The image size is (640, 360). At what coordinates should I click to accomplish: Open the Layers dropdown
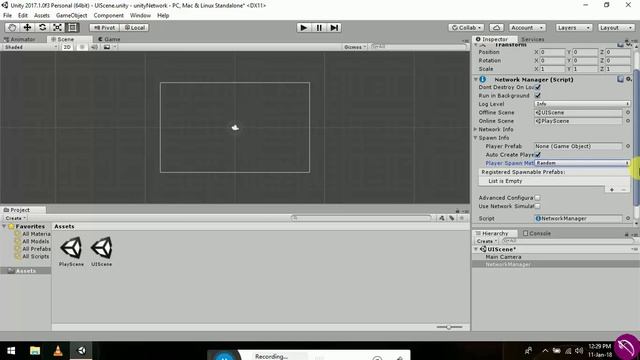(573, 27)
